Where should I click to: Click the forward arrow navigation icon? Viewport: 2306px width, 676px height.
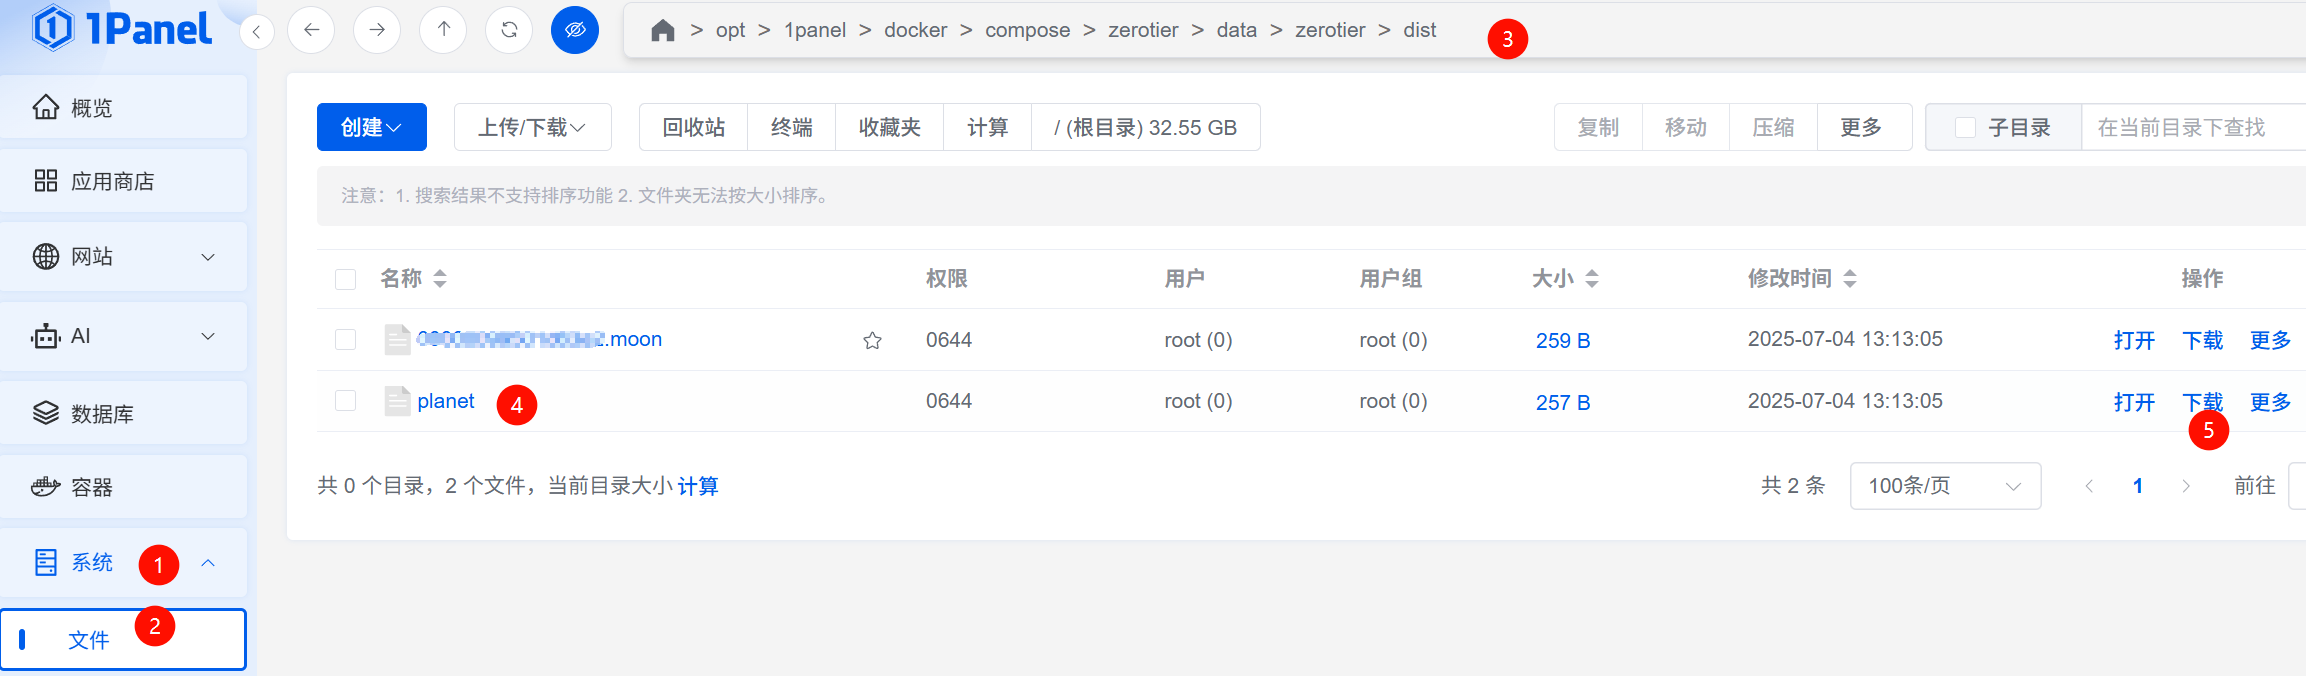(x=377, y=30)
